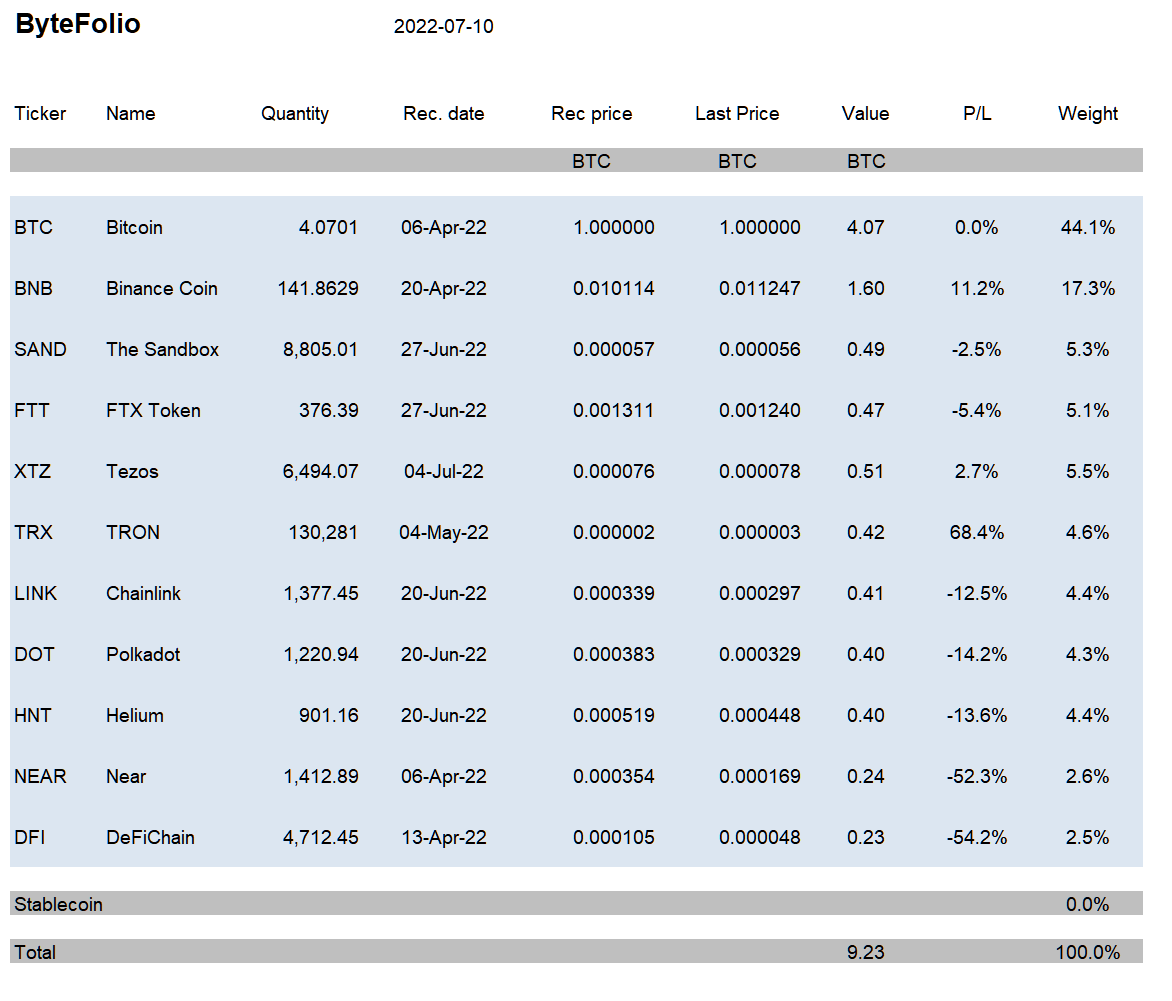
Task: Select The Sandbox name cell
Action: coord(162,349)
